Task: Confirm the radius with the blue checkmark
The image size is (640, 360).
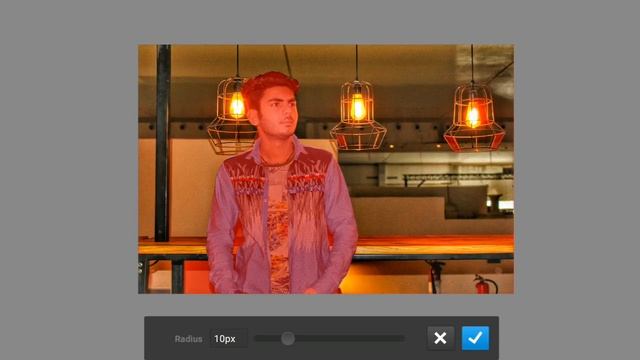Action: 475,338
